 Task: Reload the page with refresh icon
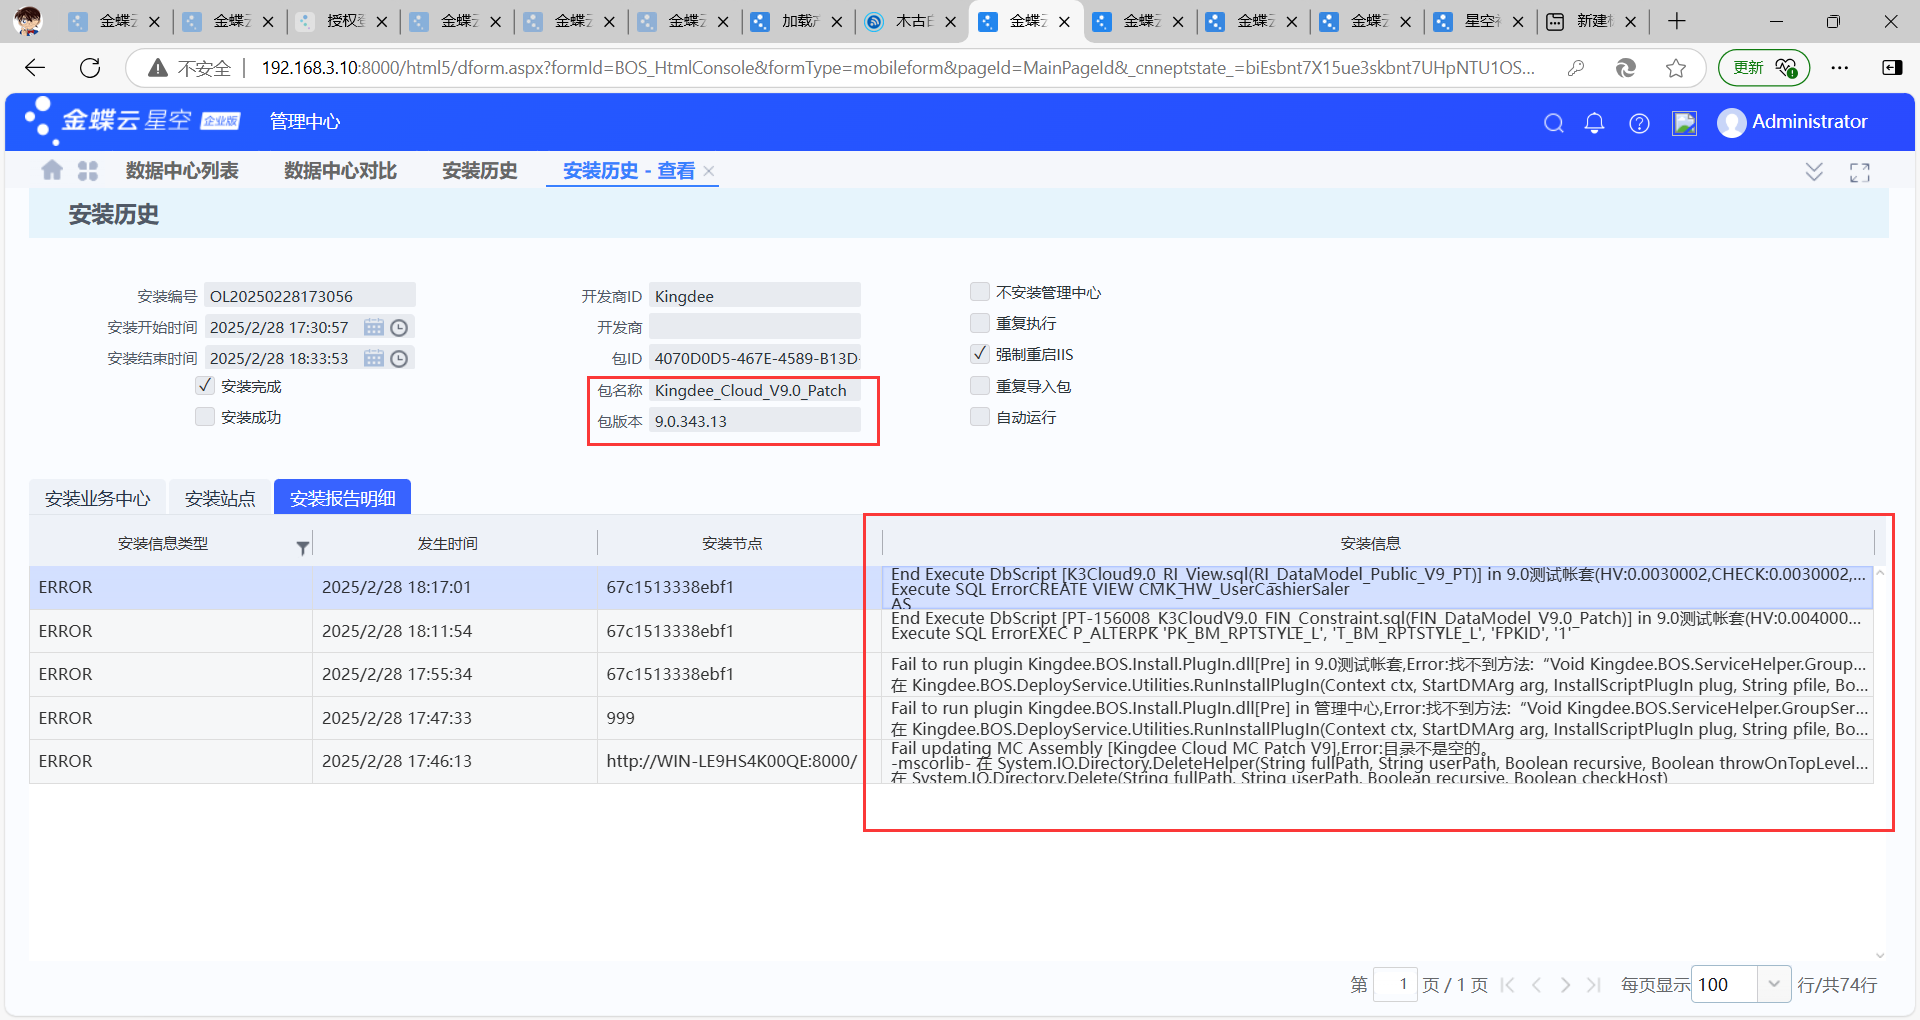(x=90, y=67)
